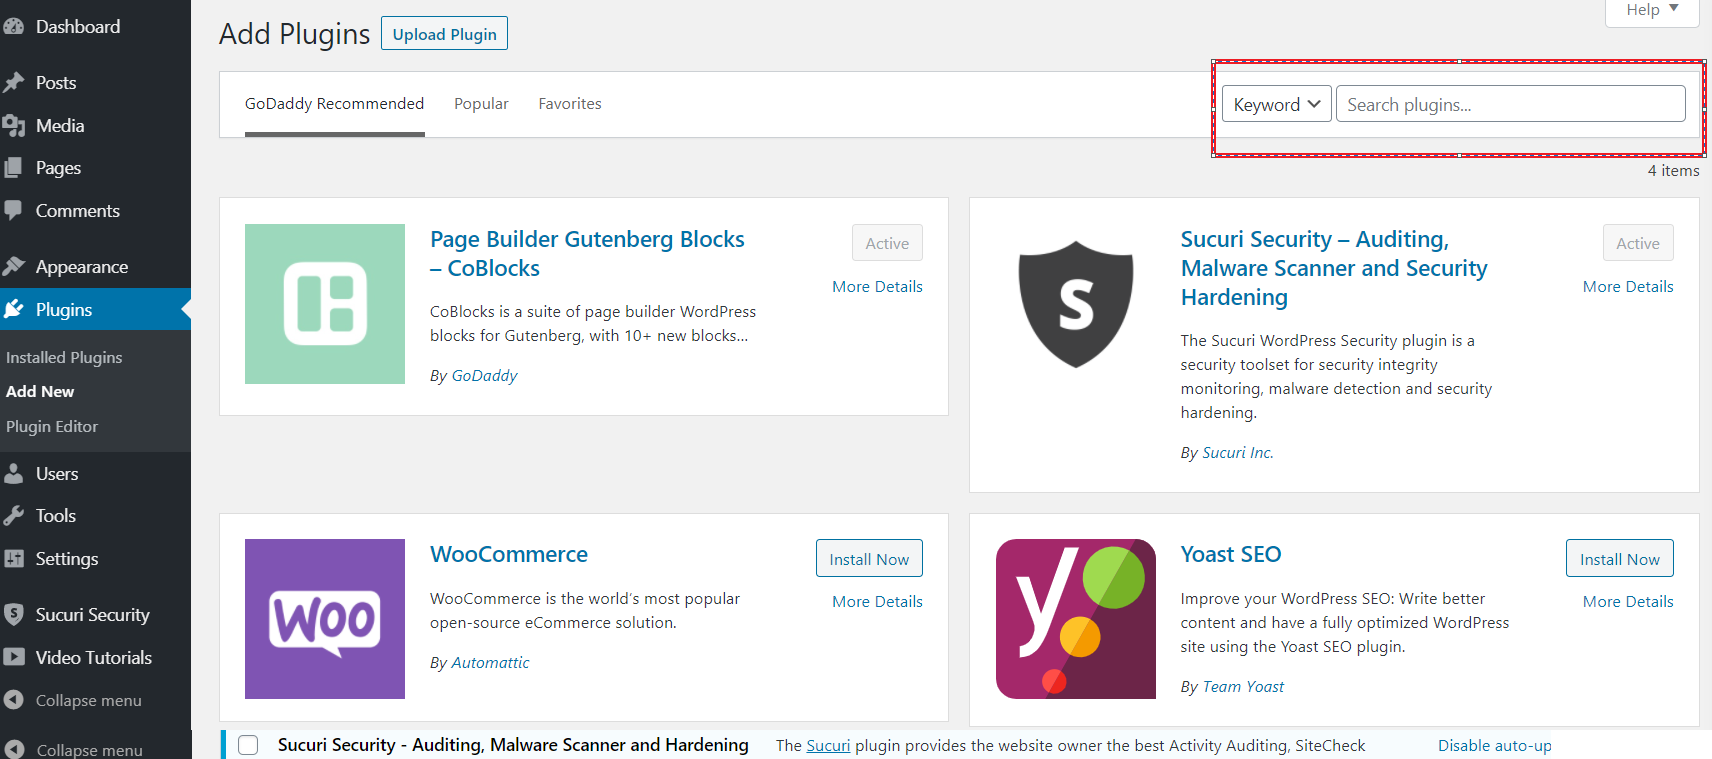Screen dimensions: 1712x759
Task: Open Sucuri Security Auditing title link
Action: [x=1334, y=268]
